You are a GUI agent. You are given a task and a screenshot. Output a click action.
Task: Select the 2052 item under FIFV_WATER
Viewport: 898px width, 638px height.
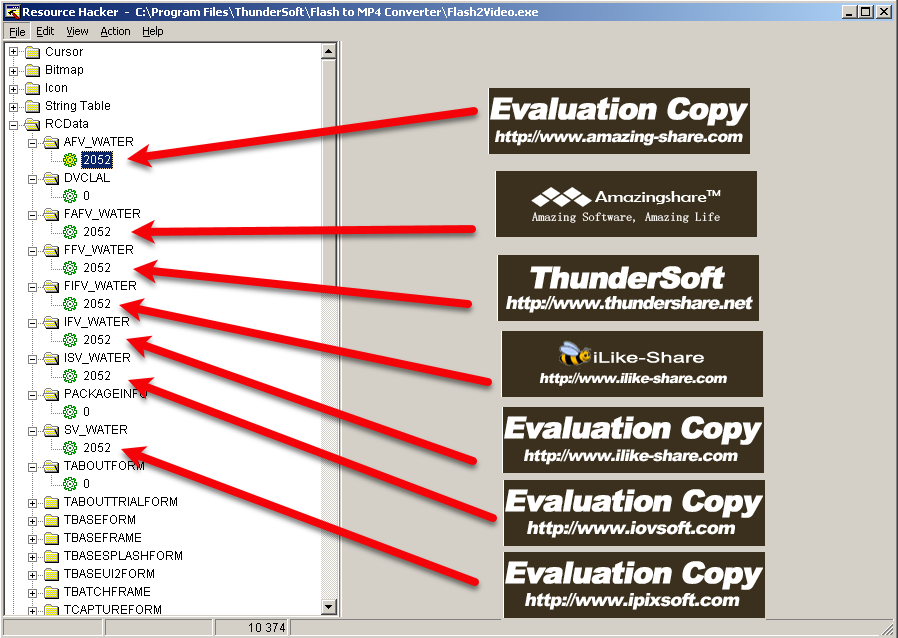click(x=97, y=304)
